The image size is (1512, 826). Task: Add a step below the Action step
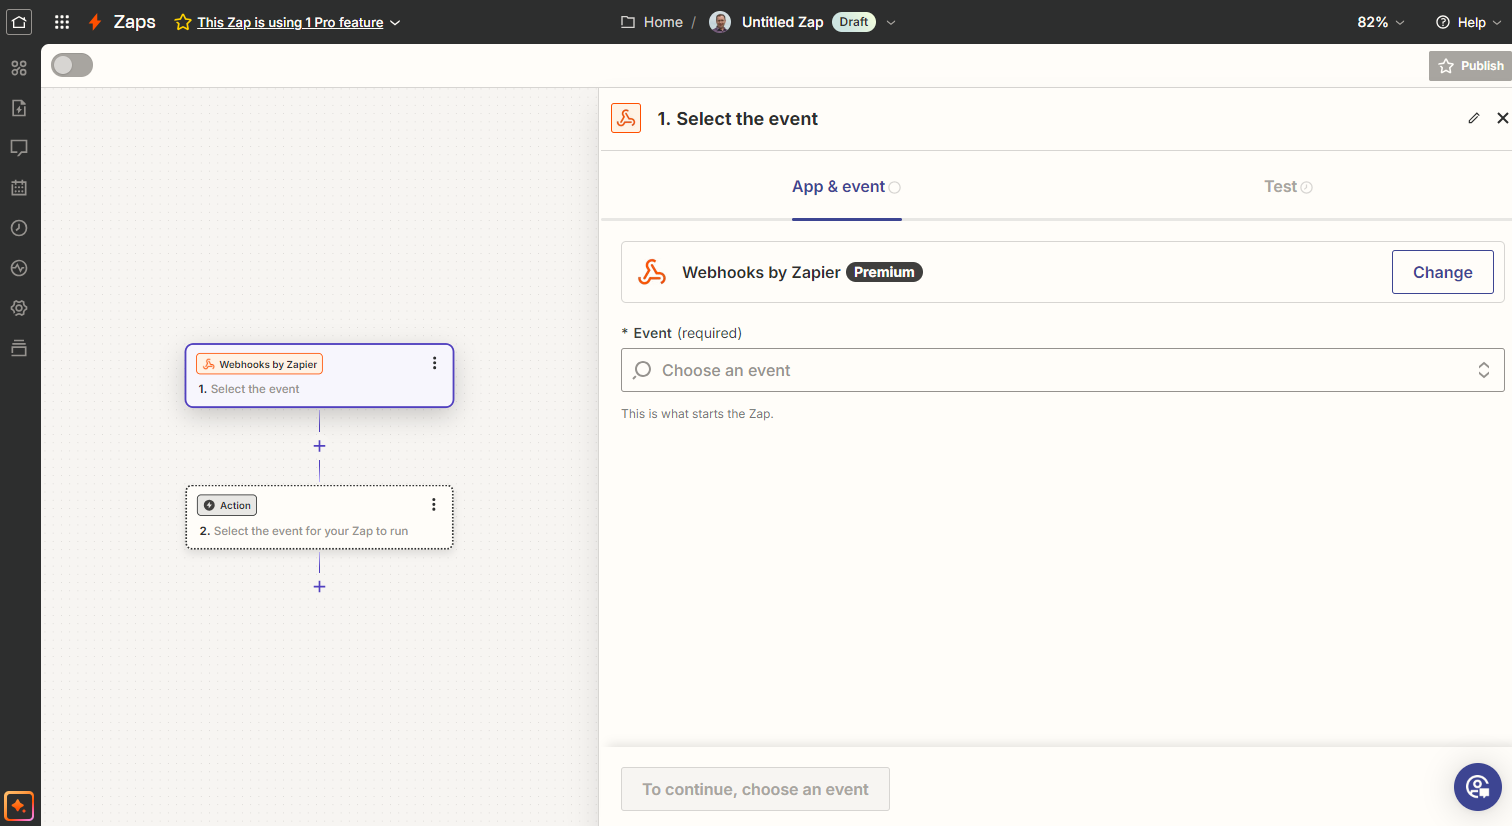(319, 587)
